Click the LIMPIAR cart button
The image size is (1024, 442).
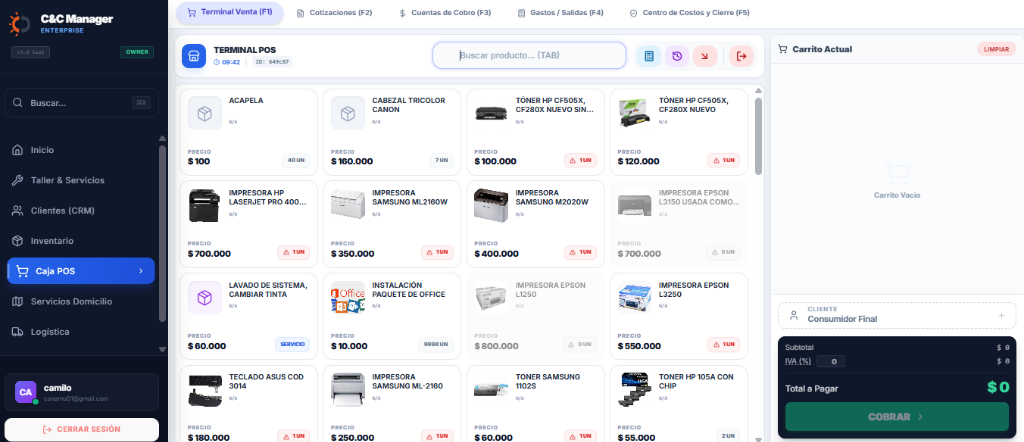coord(997,50)
